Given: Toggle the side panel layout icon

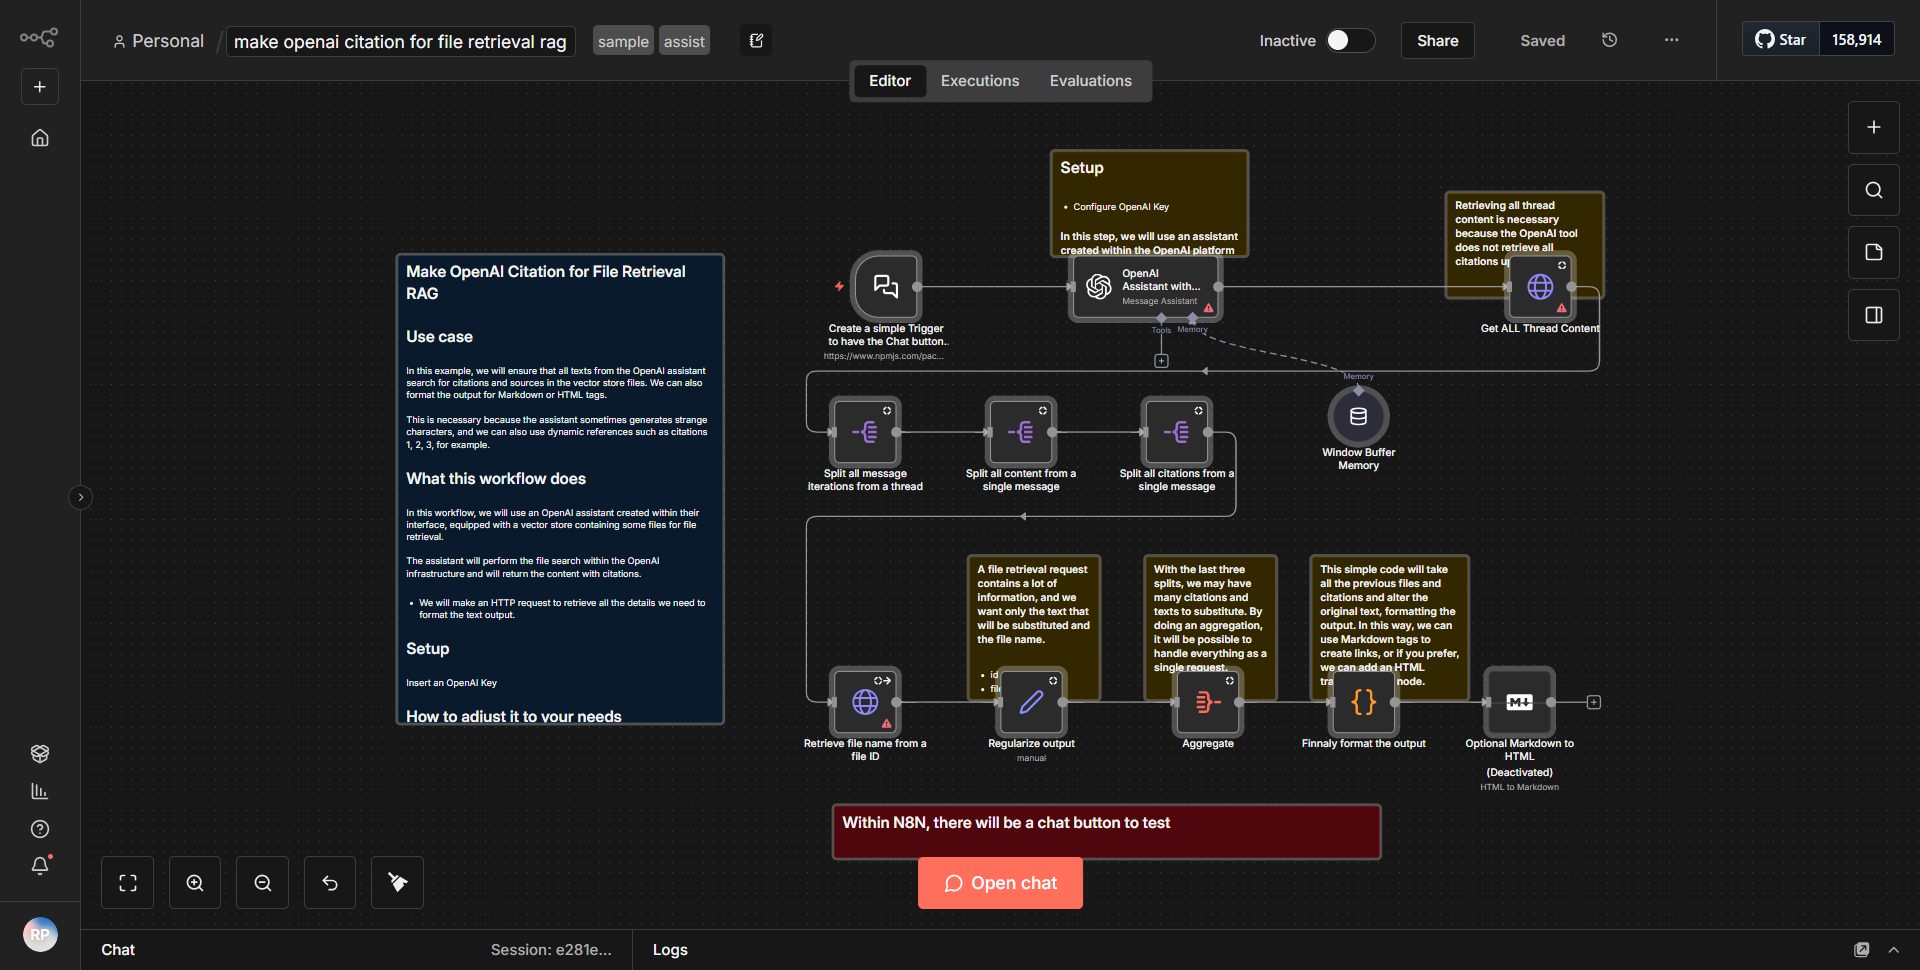Looking at the screenshot, I should (1873, 315).
